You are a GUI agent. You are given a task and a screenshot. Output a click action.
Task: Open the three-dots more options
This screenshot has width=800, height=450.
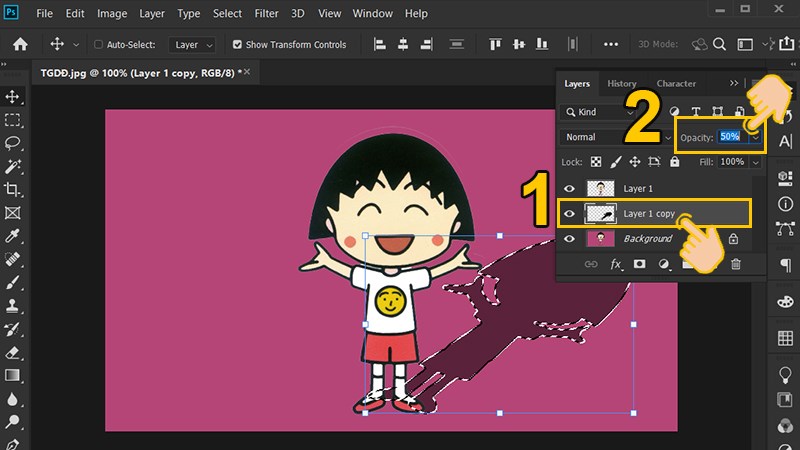pyautogui.click(x=611, y=44)
